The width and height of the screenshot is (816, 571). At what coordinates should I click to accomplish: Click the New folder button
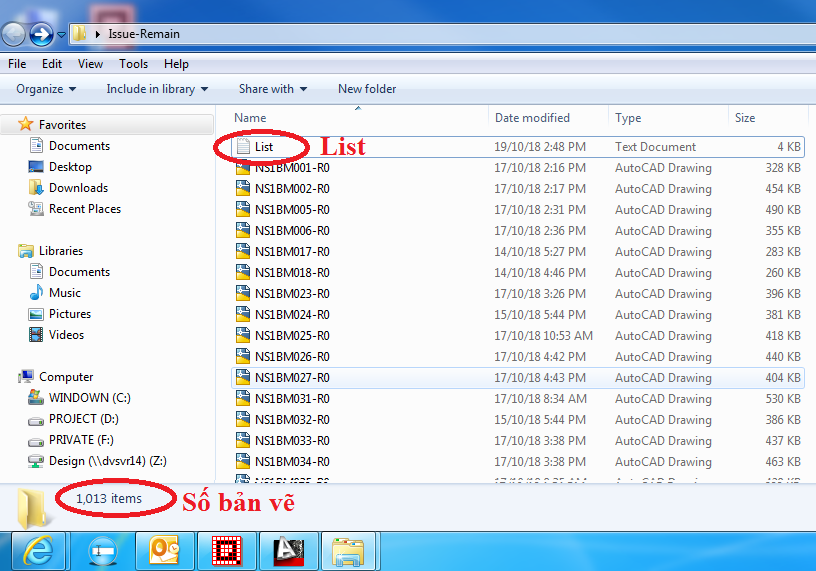point(367,89)
